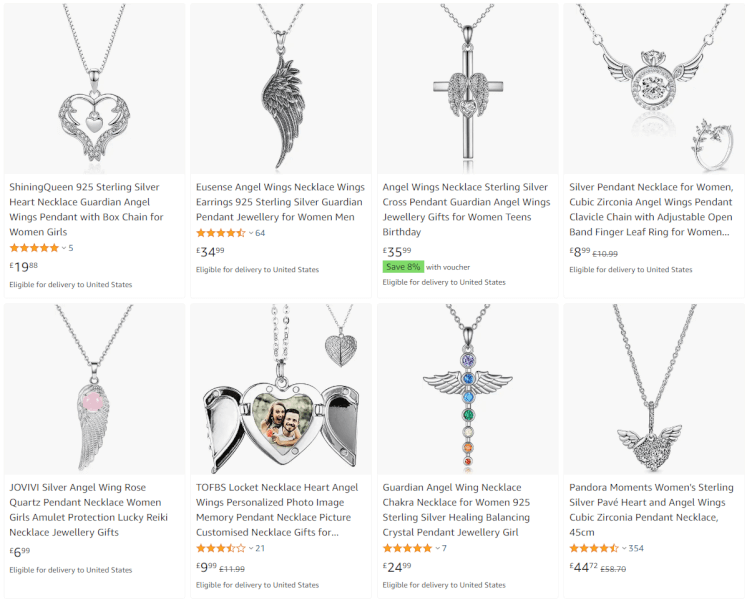The height and width of the screenshot is (600, 747).
Task: Expand rating dropdown beside 64 reviews
Action: point(251,234)
